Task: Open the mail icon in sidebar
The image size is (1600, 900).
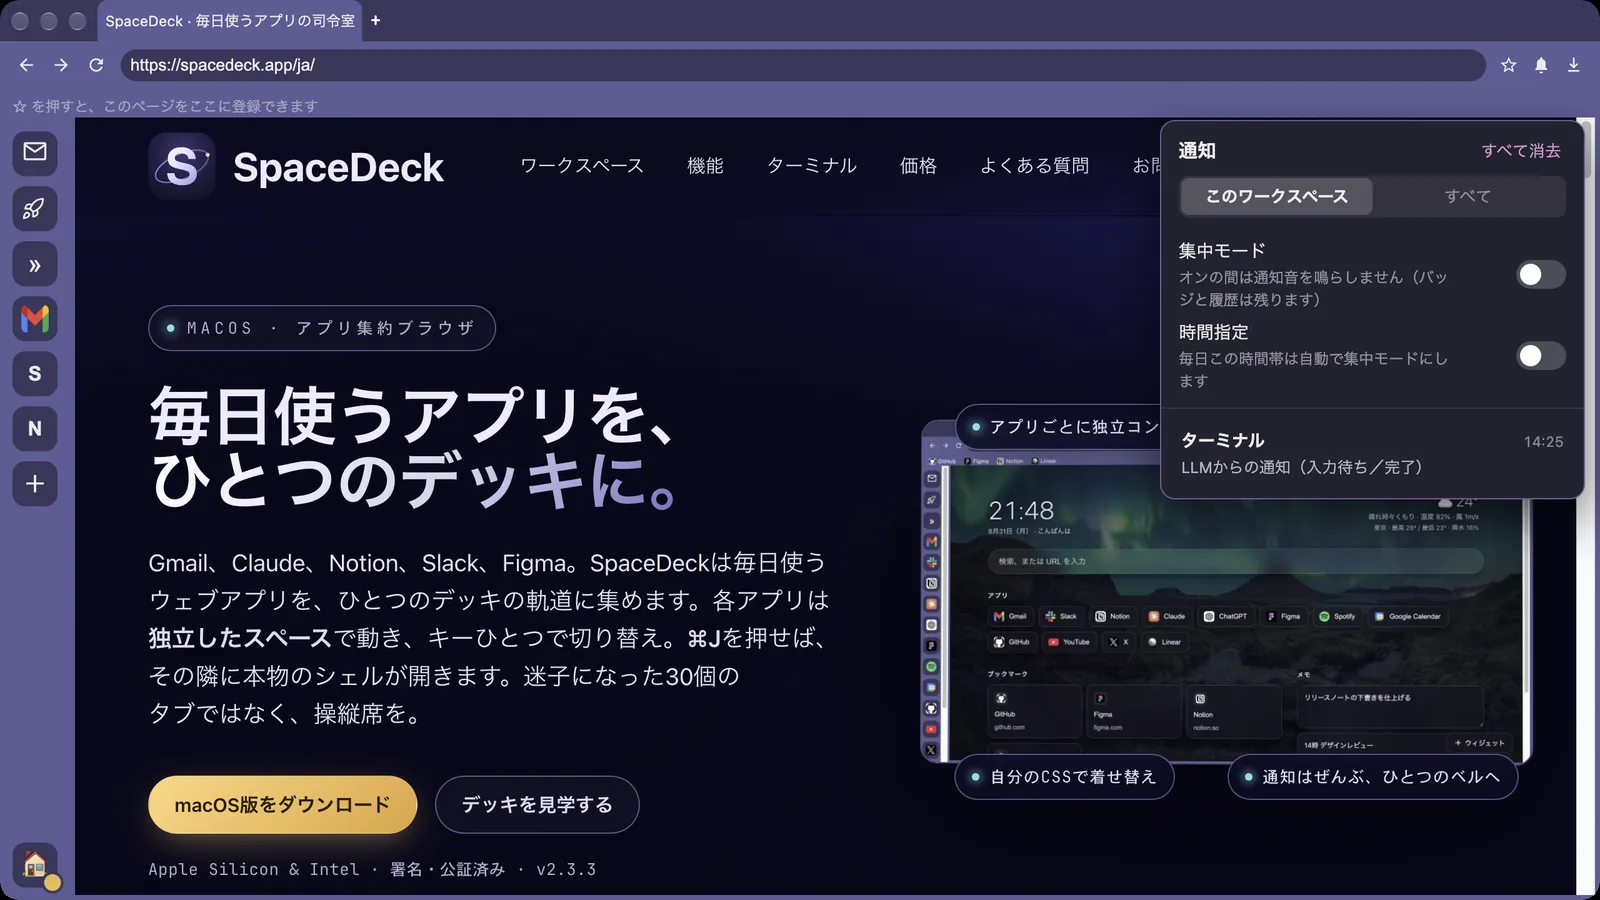Action: coord(35,151)
